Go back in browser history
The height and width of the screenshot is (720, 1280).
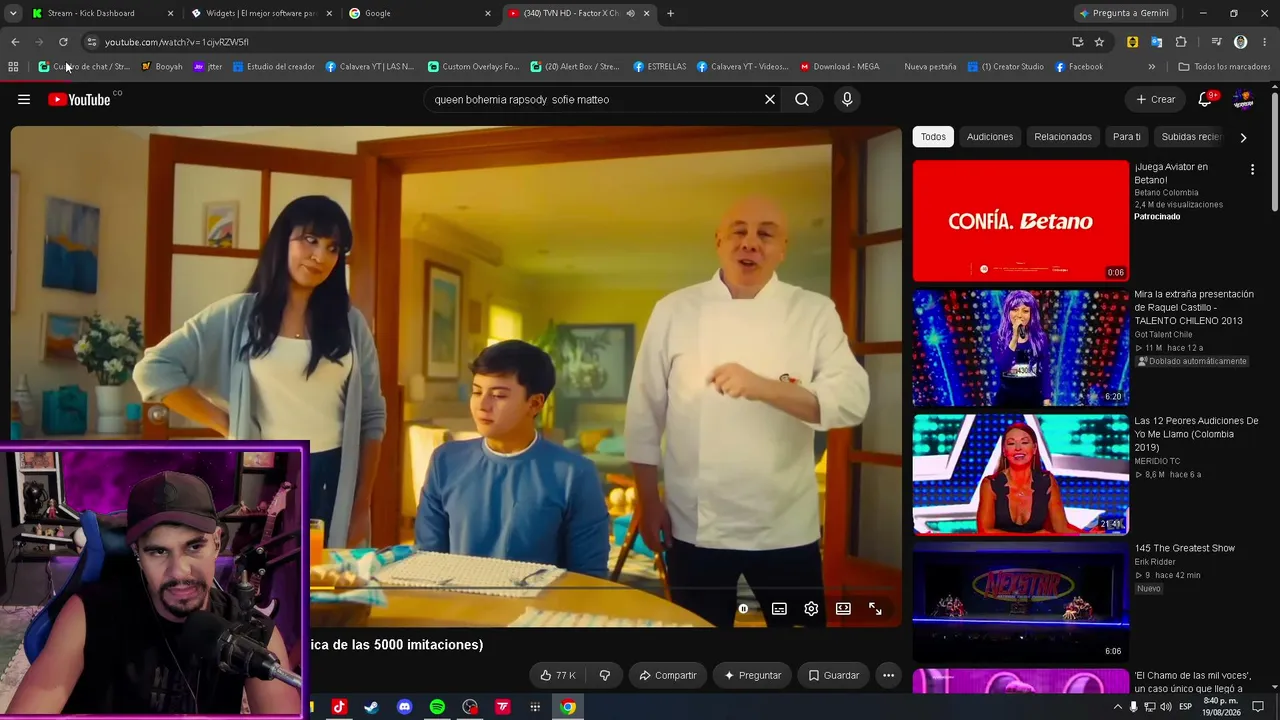tap(15, 42)
